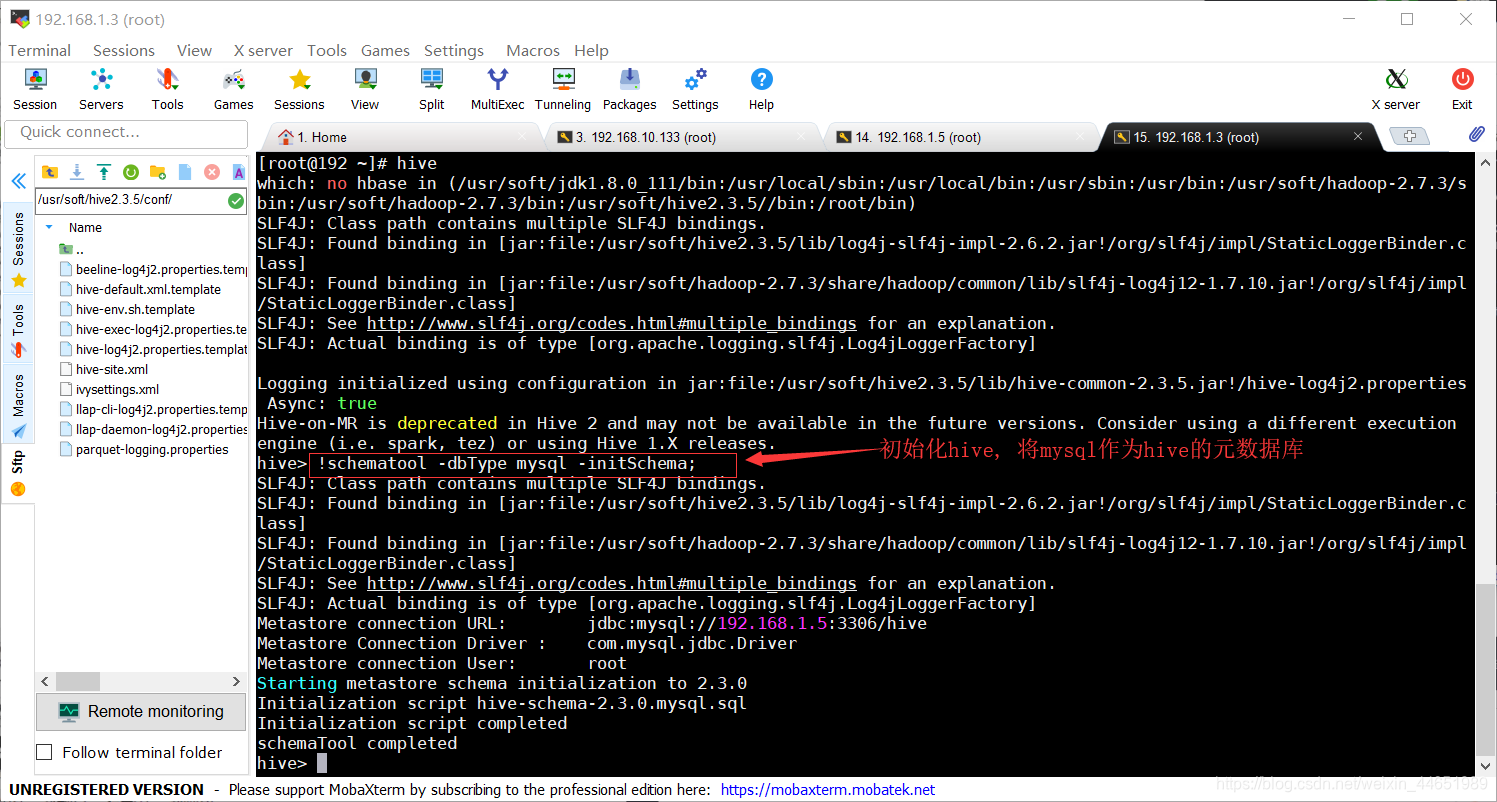1497x802 pixels.
Task: Click the red Exit toolbar button
Action: pos(1462,89)
